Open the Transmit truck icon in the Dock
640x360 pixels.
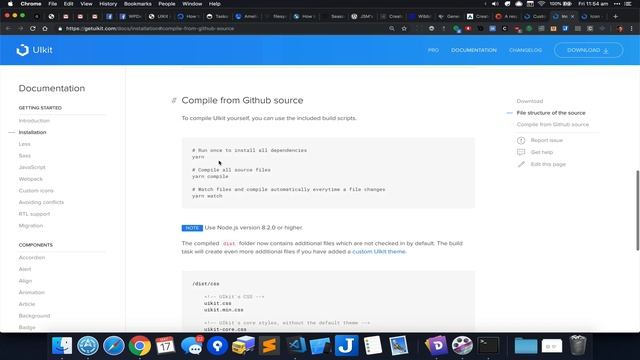pyautogui.click(x=243, y=345)
